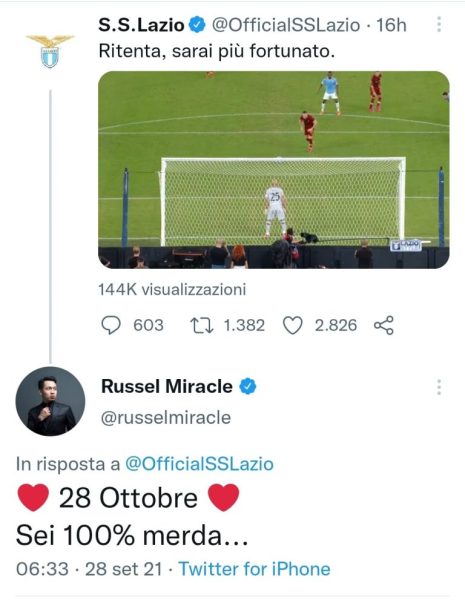
Task: Open the @russelmiracle handle
Action: coord(166,417)
